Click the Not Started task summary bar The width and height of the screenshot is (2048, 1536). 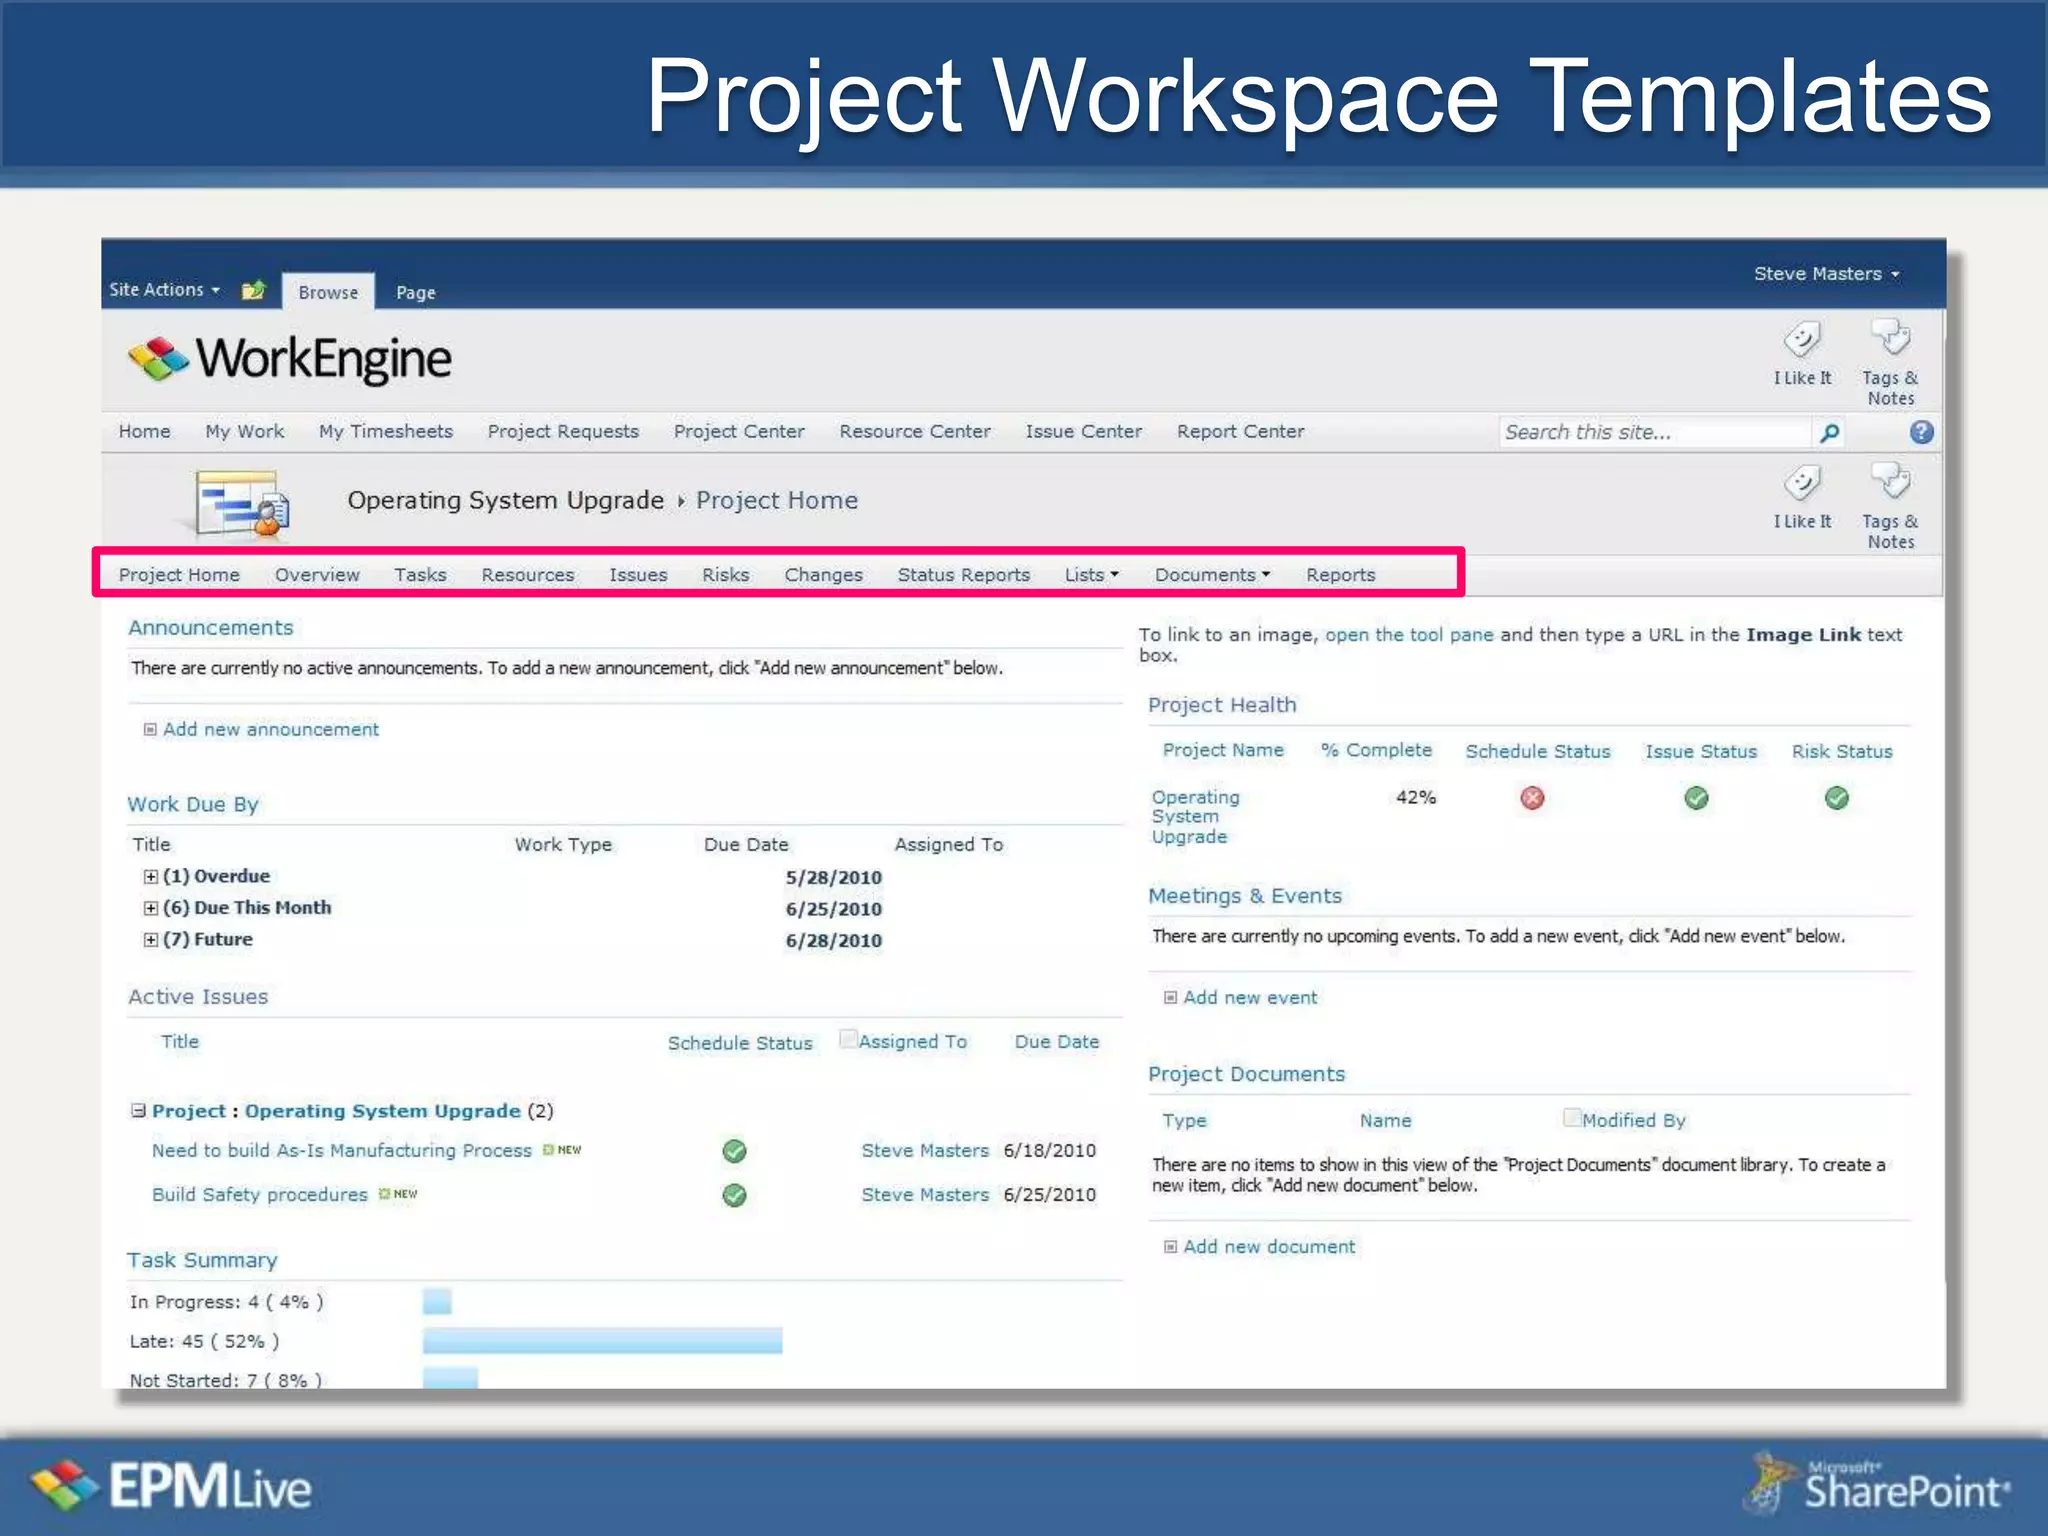(450, 1379)
